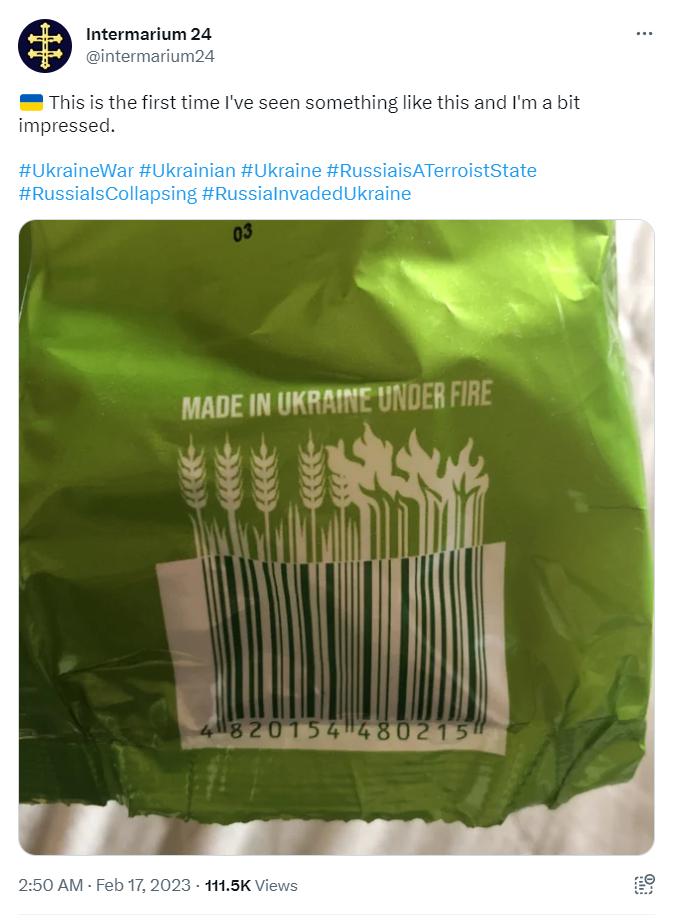Click the tweet text about being impressed
The height and width of the screenshot is (922, 673).
click(x=299, y=114)
